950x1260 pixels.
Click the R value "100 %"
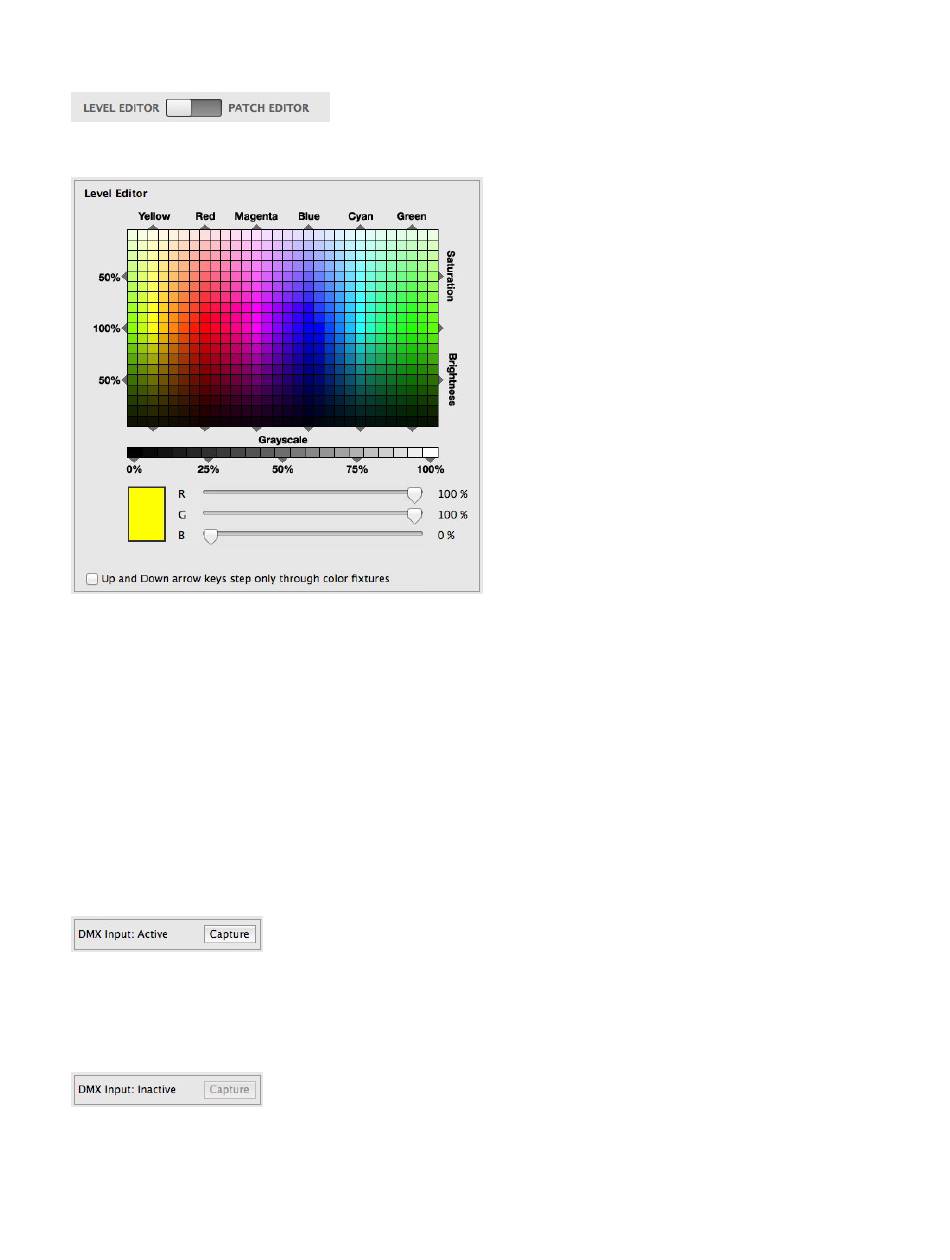click(453, 494)
